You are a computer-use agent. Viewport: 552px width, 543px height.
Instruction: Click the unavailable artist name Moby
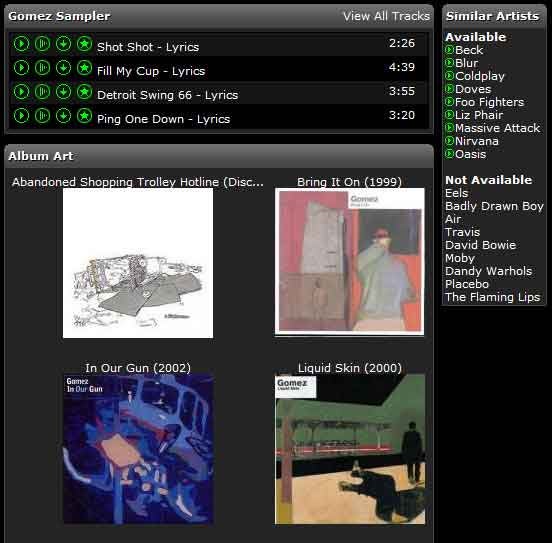[x=460, y=258]
